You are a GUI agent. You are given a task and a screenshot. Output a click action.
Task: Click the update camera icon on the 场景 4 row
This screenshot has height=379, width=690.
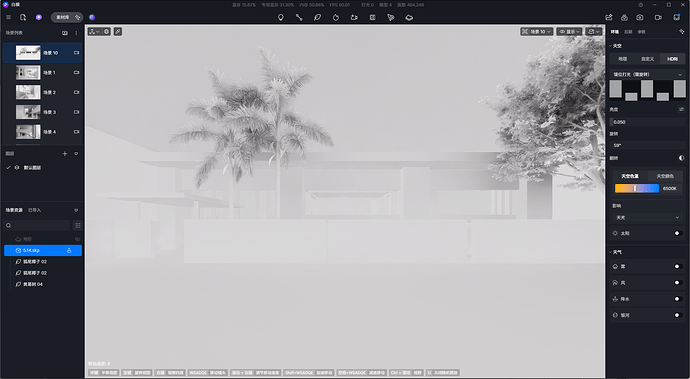point(77,132)
